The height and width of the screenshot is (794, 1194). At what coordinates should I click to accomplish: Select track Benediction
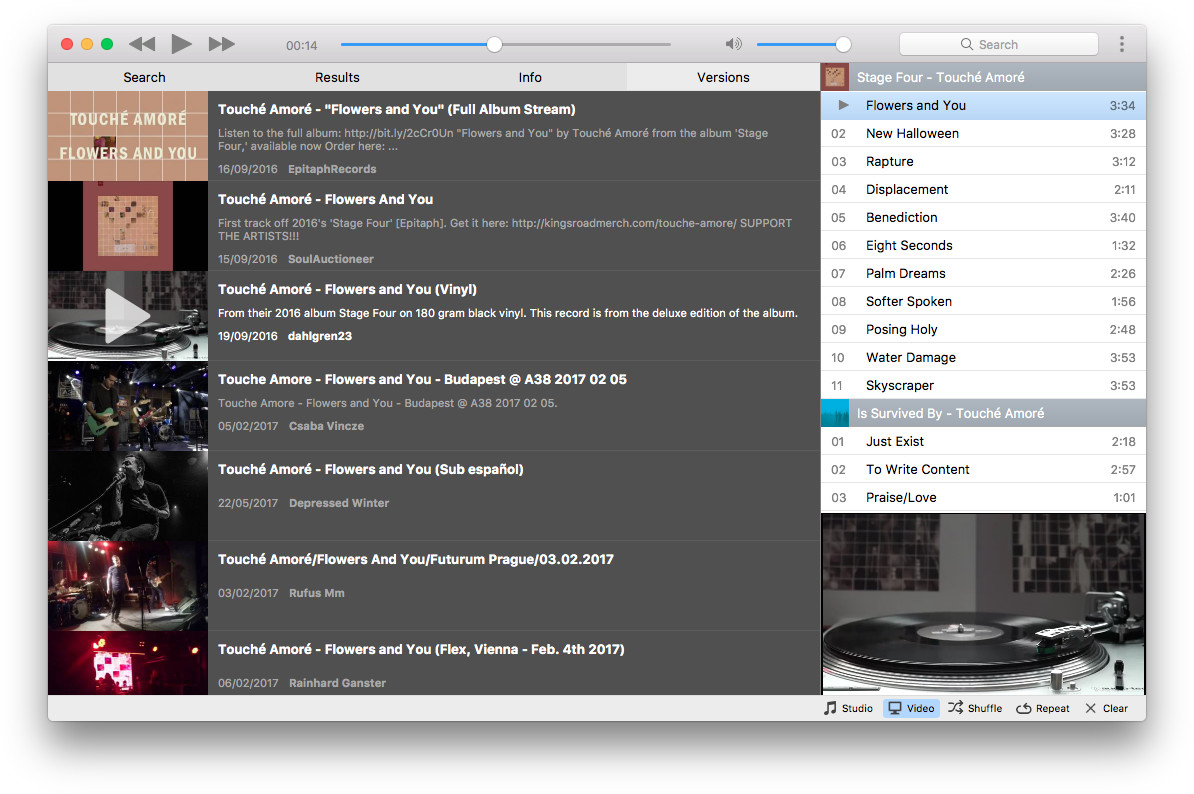click(983, 217)
